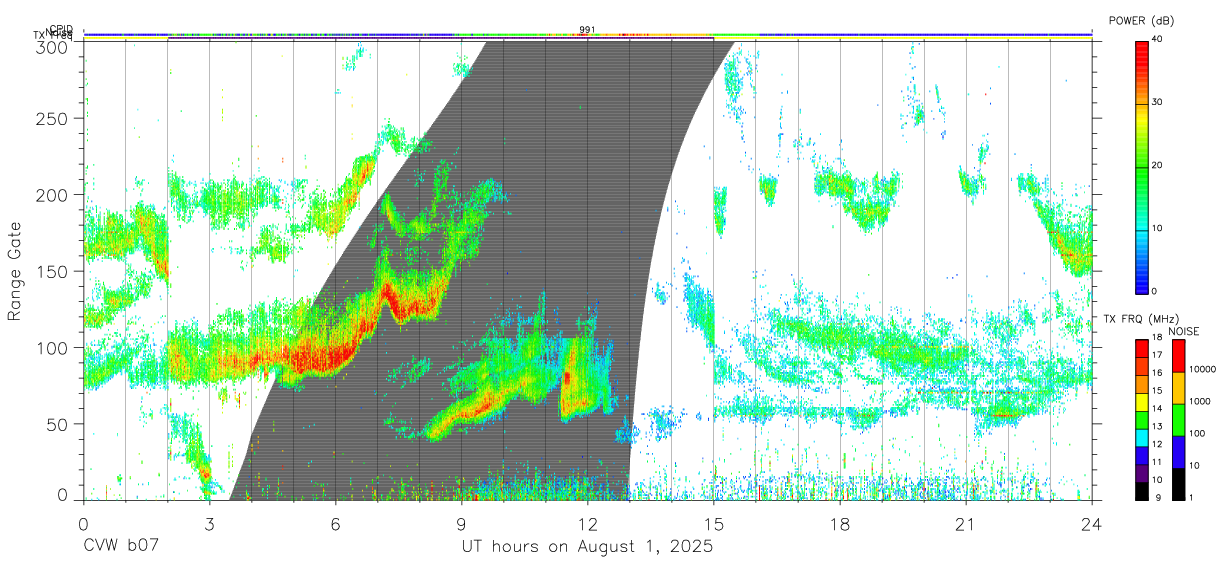Click the 'CPID' label at top left

[61, 29]
